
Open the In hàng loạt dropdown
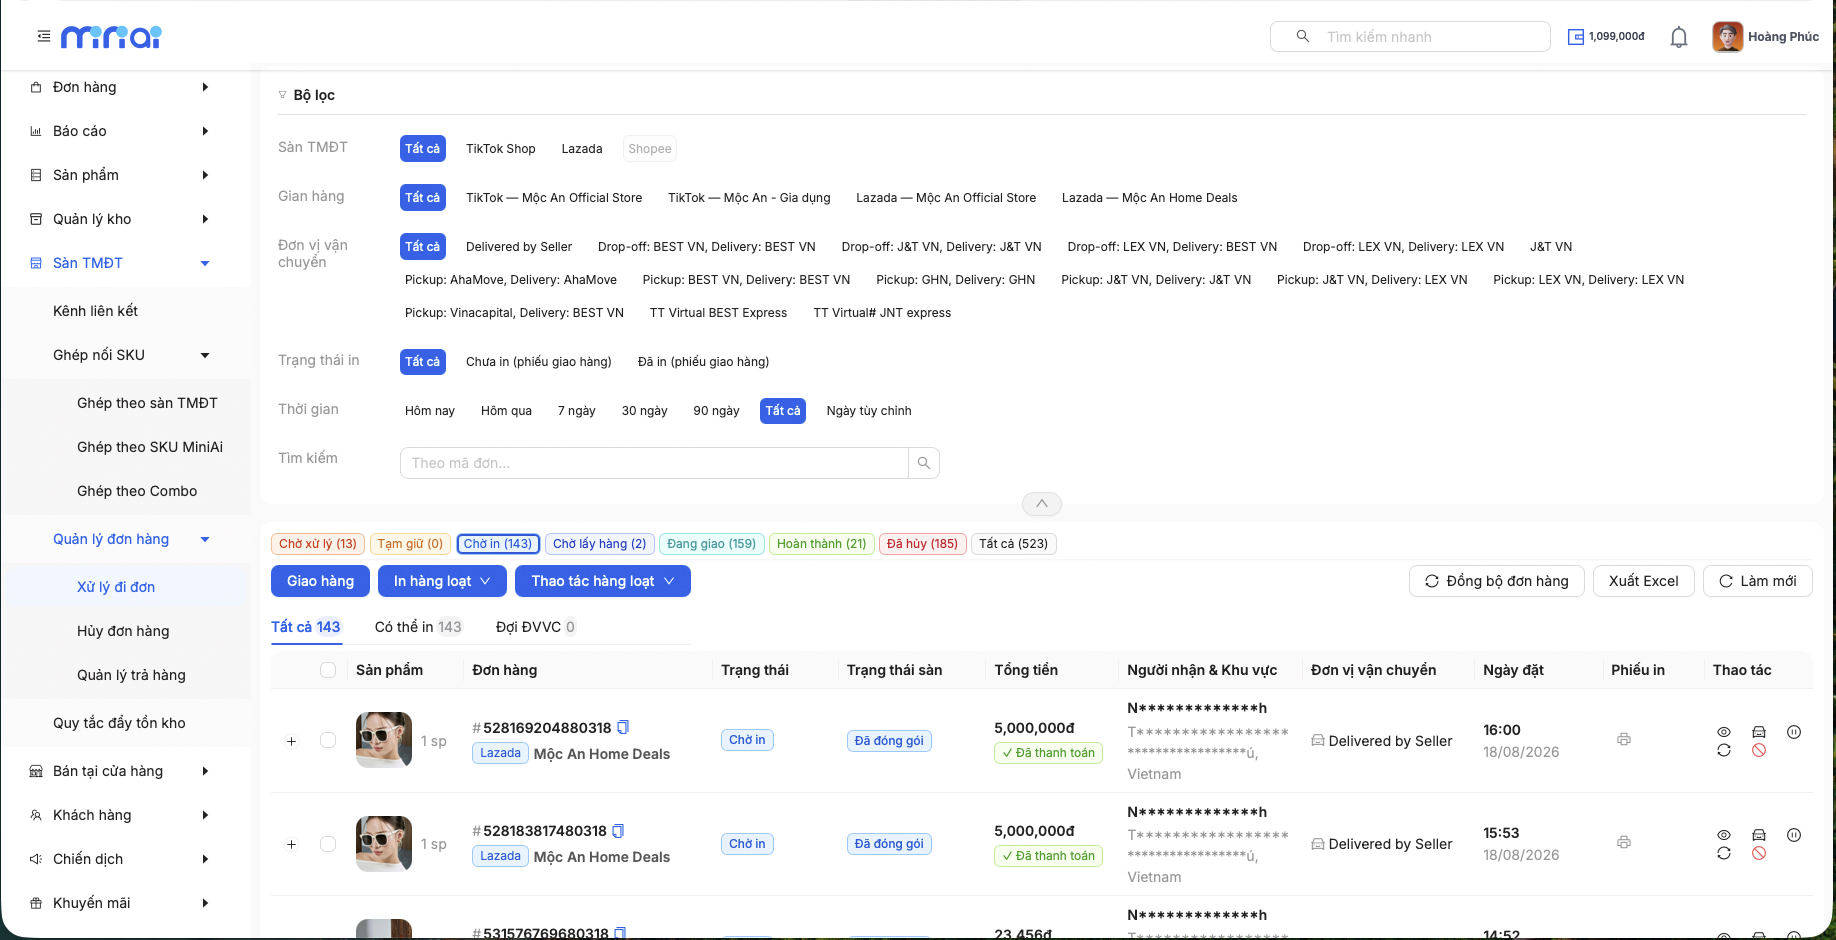(x=442, y=581)
